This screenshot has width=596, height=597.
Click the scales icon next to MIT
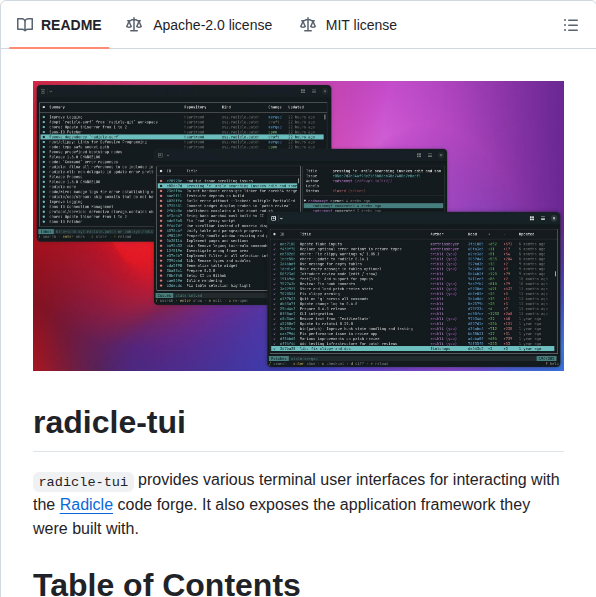(308, 25)
